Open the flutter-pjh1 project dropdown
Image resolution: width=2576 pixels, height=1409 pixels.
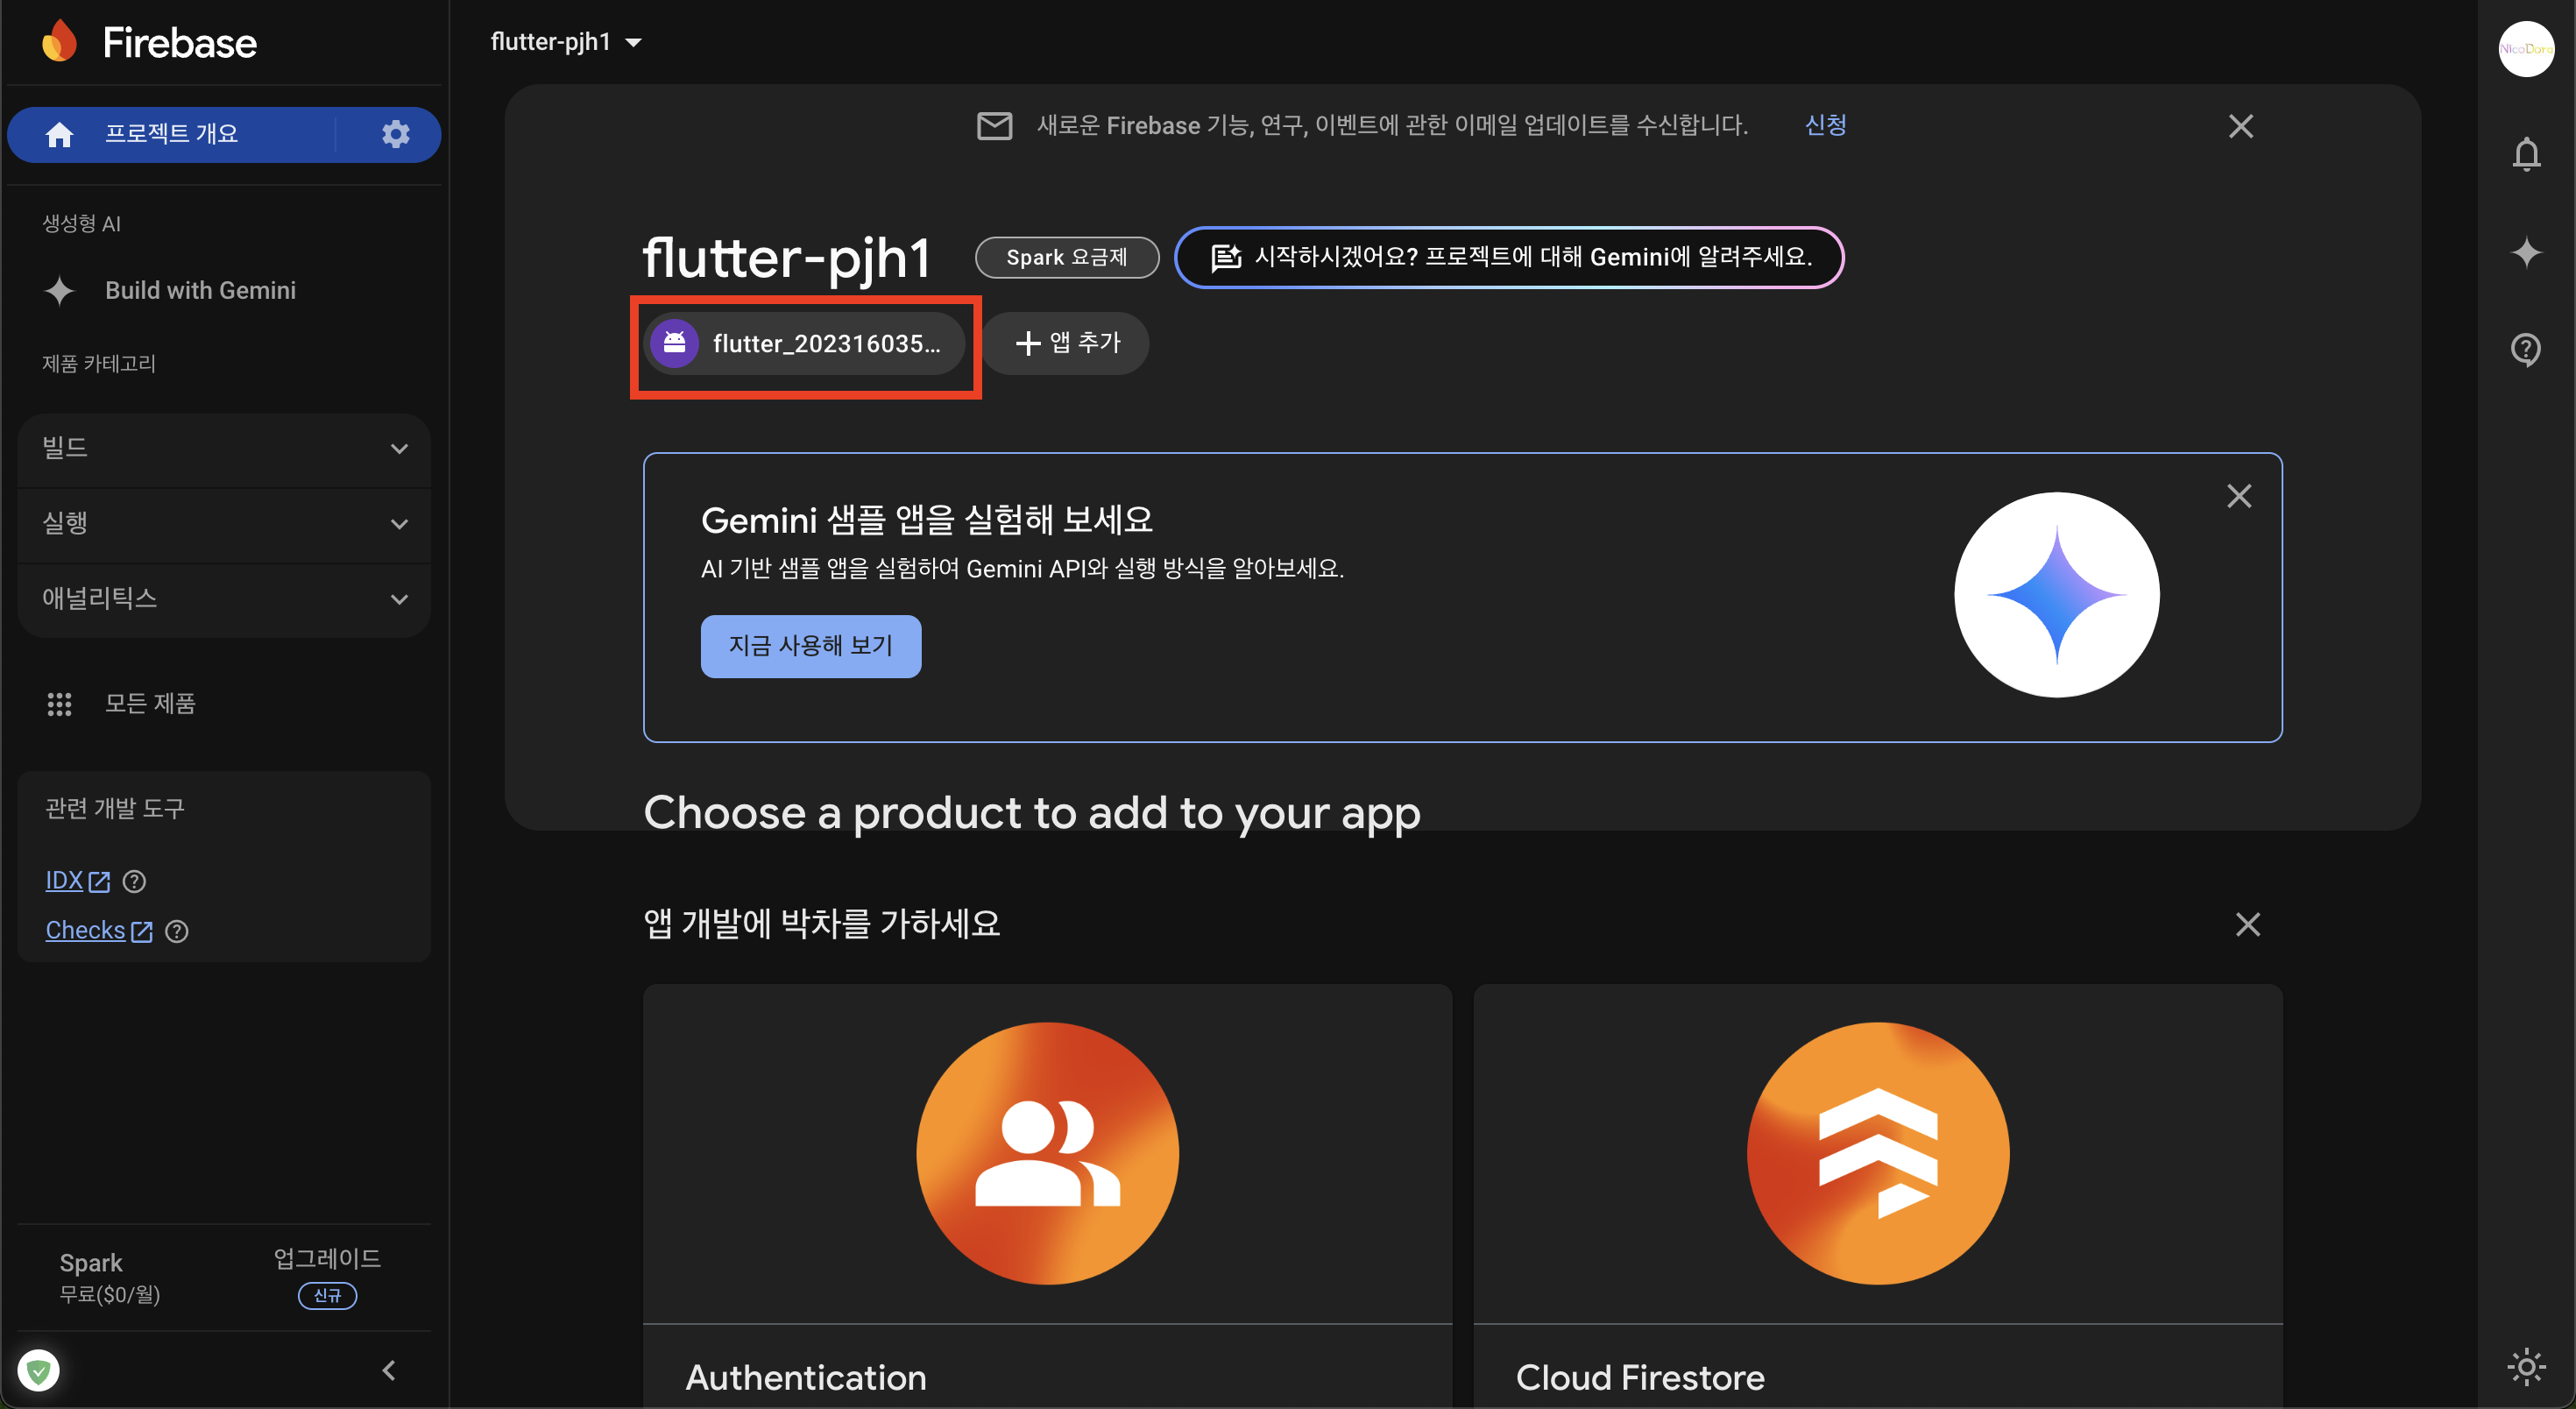pos(566,42)
